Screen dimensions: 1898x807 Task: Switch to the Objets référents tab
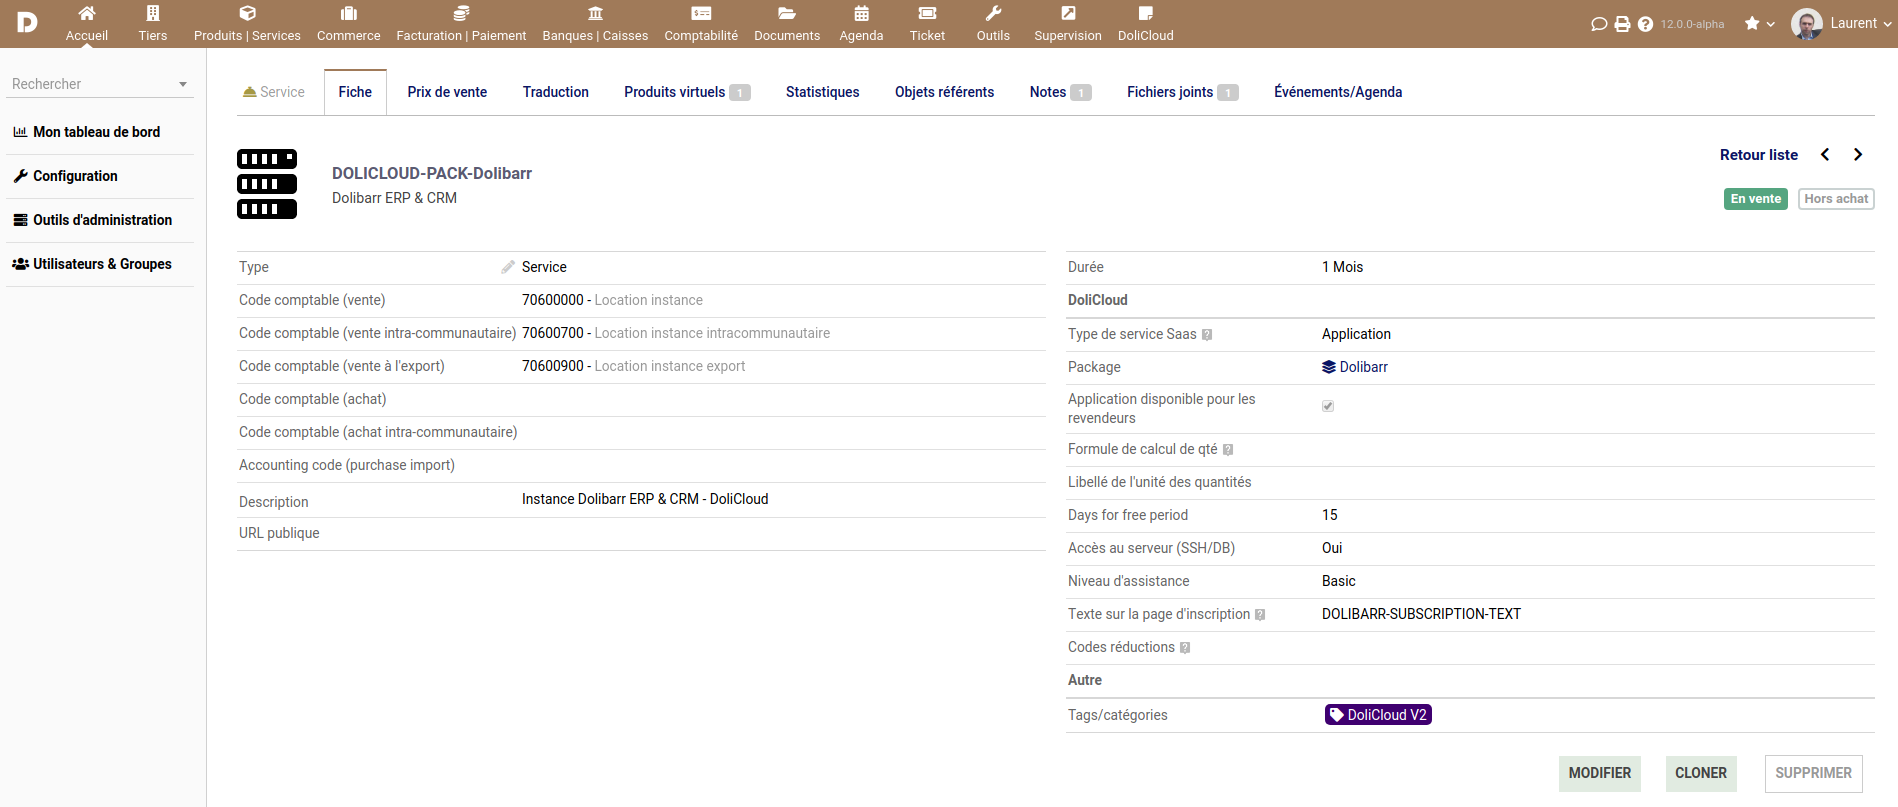[944, 92]
